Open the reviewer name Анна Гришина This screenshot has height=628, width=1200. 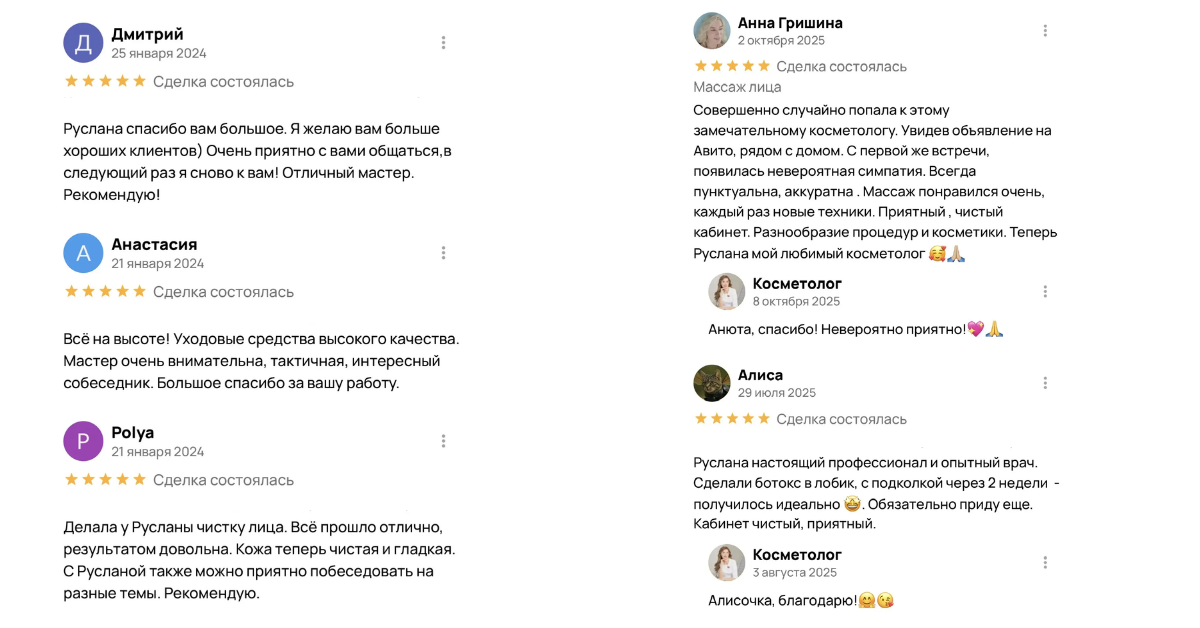coord(790,22)
